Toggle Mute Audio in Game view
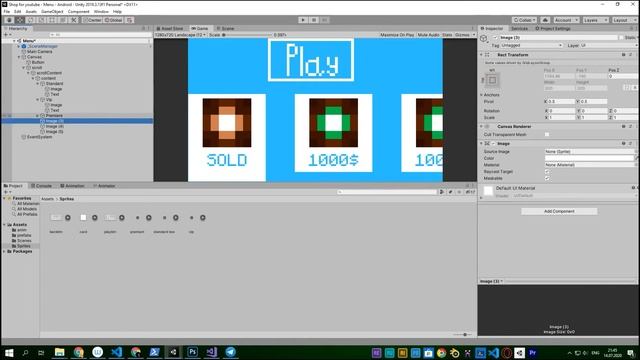Image resolution: width=640 pixels, height=360 pixels. [x=429, y=35]
